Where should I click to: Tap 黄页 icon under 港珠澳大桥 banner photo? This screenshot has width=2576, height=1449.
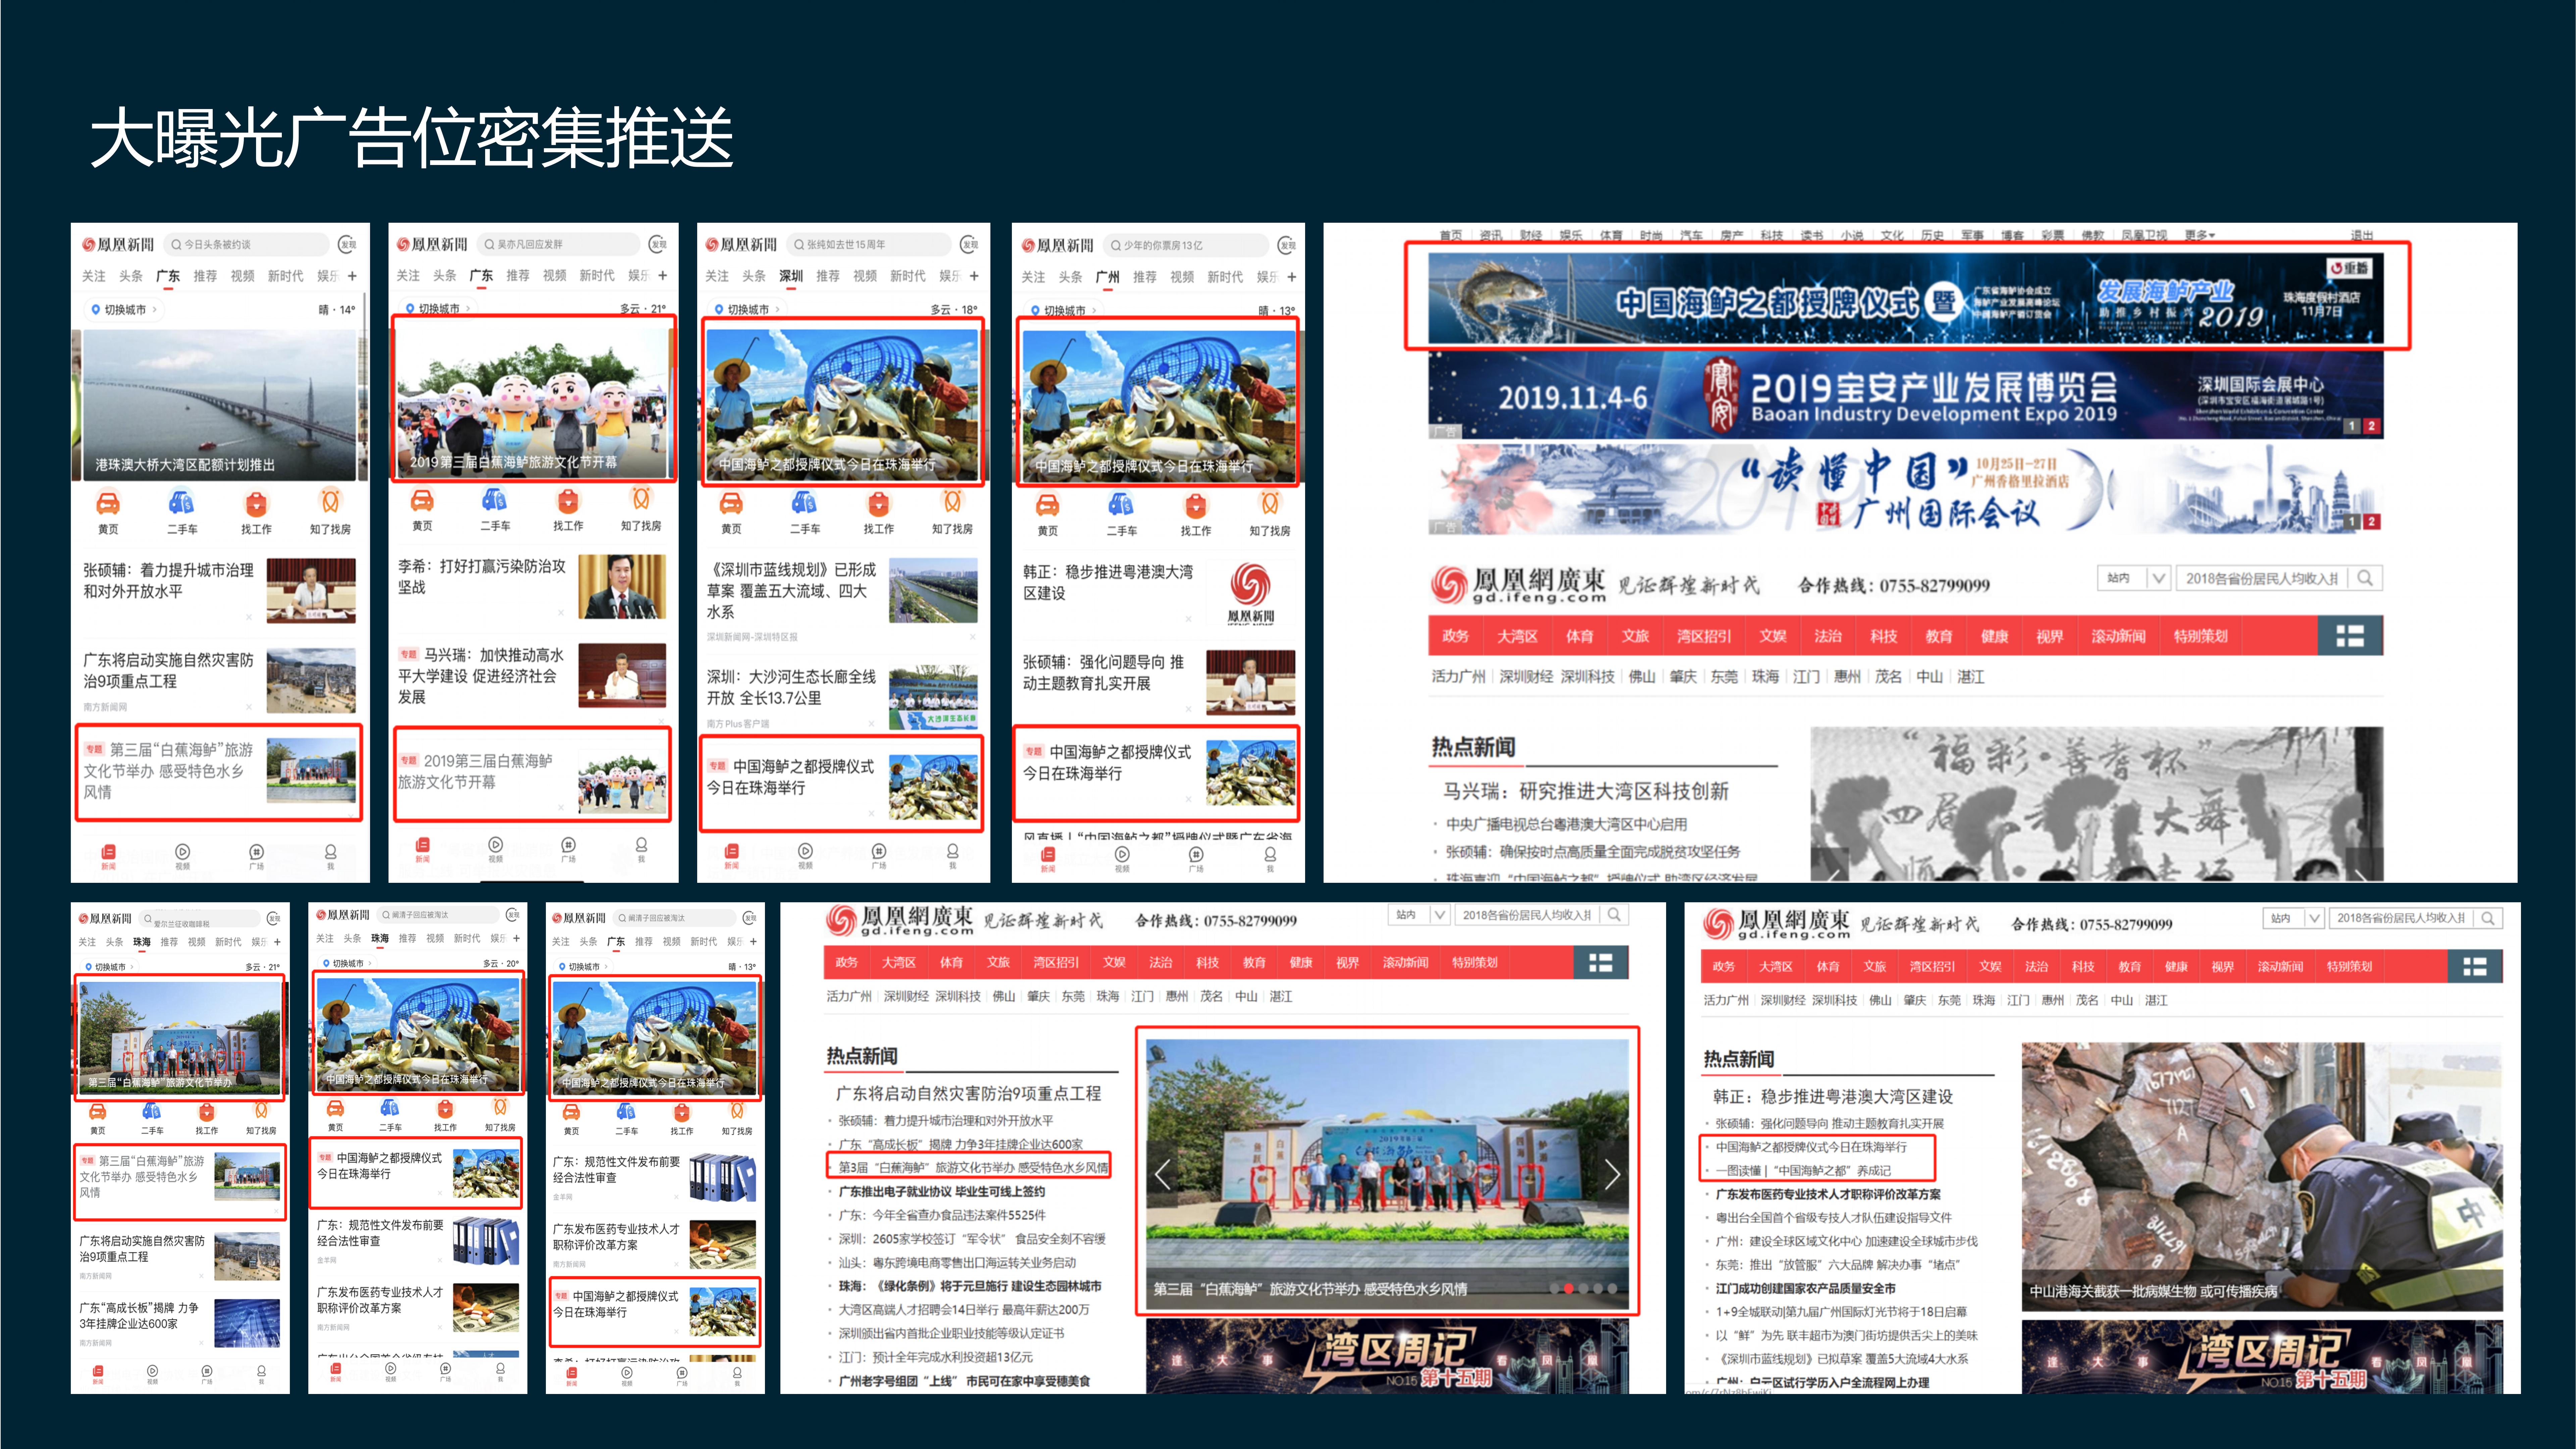[108, 503]
